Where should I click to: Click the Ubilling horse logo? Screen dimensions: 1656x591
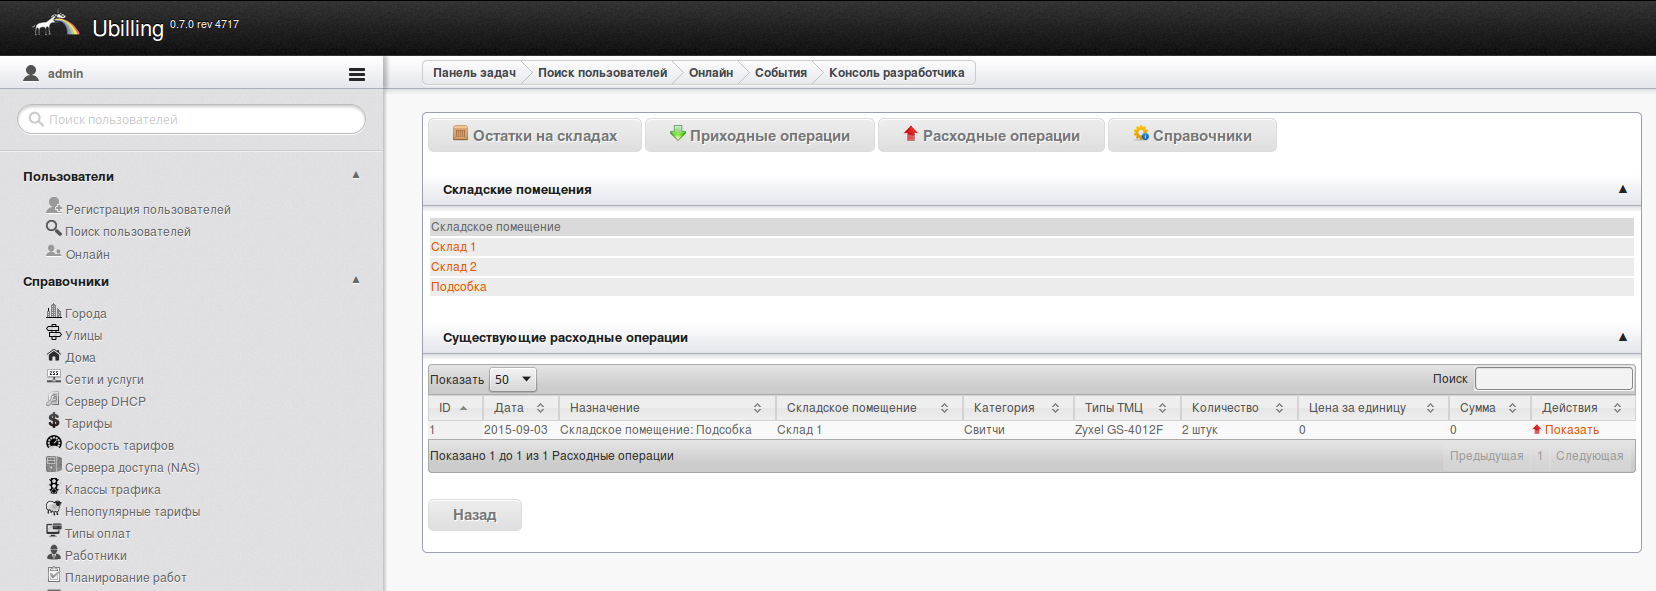[56, 25]
